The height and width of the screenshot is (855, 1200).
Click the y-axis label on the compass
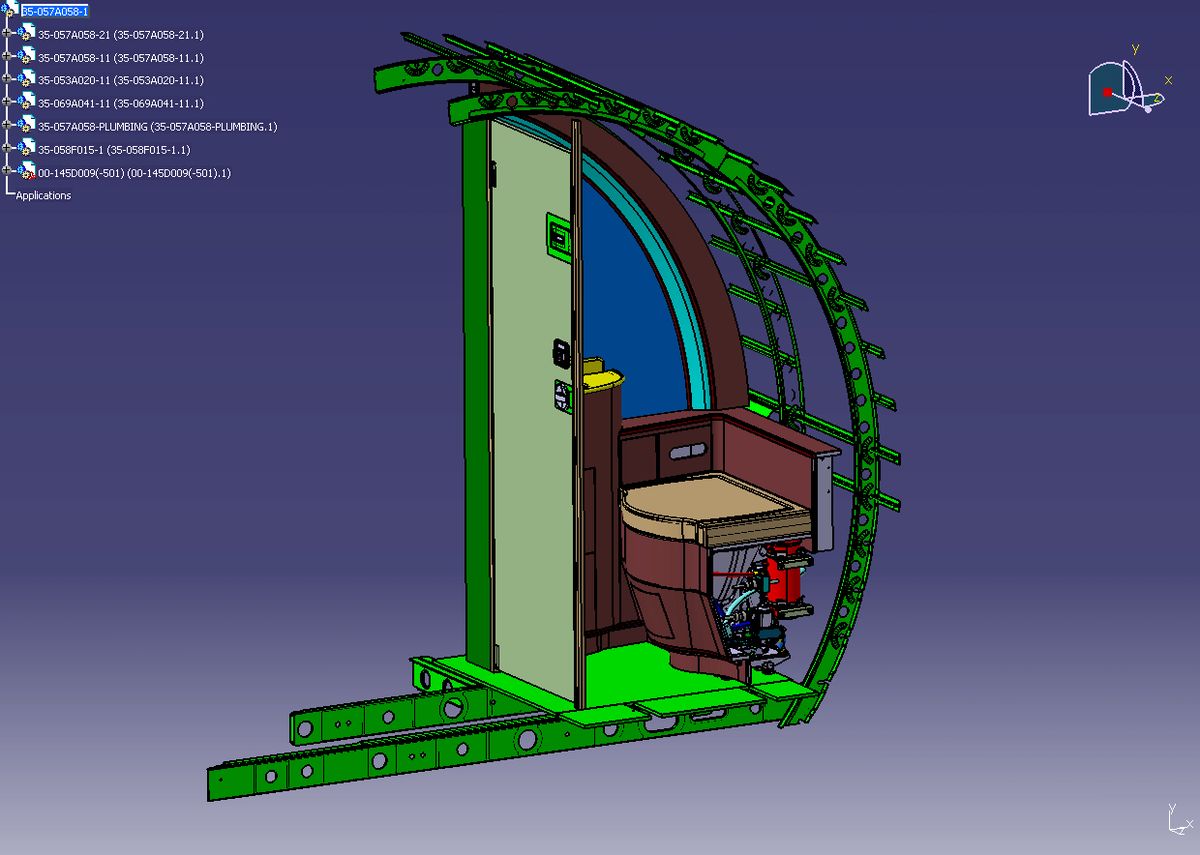[x=1135, y=48]
